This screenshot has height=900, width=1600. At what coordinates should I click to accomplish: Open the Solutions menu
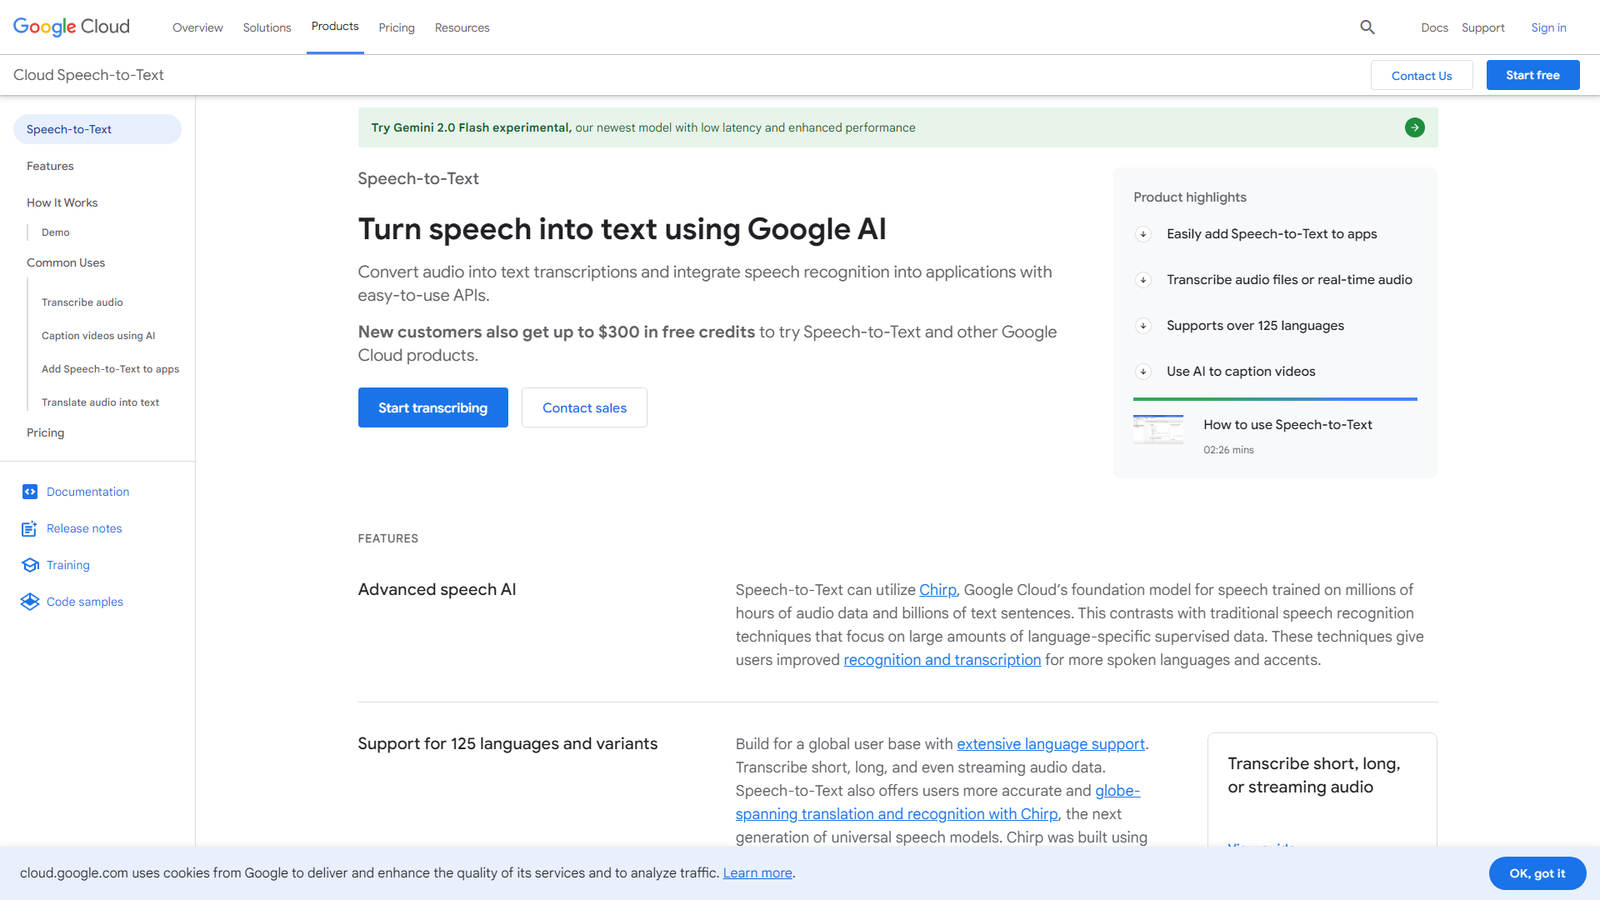tap(267, 28)
